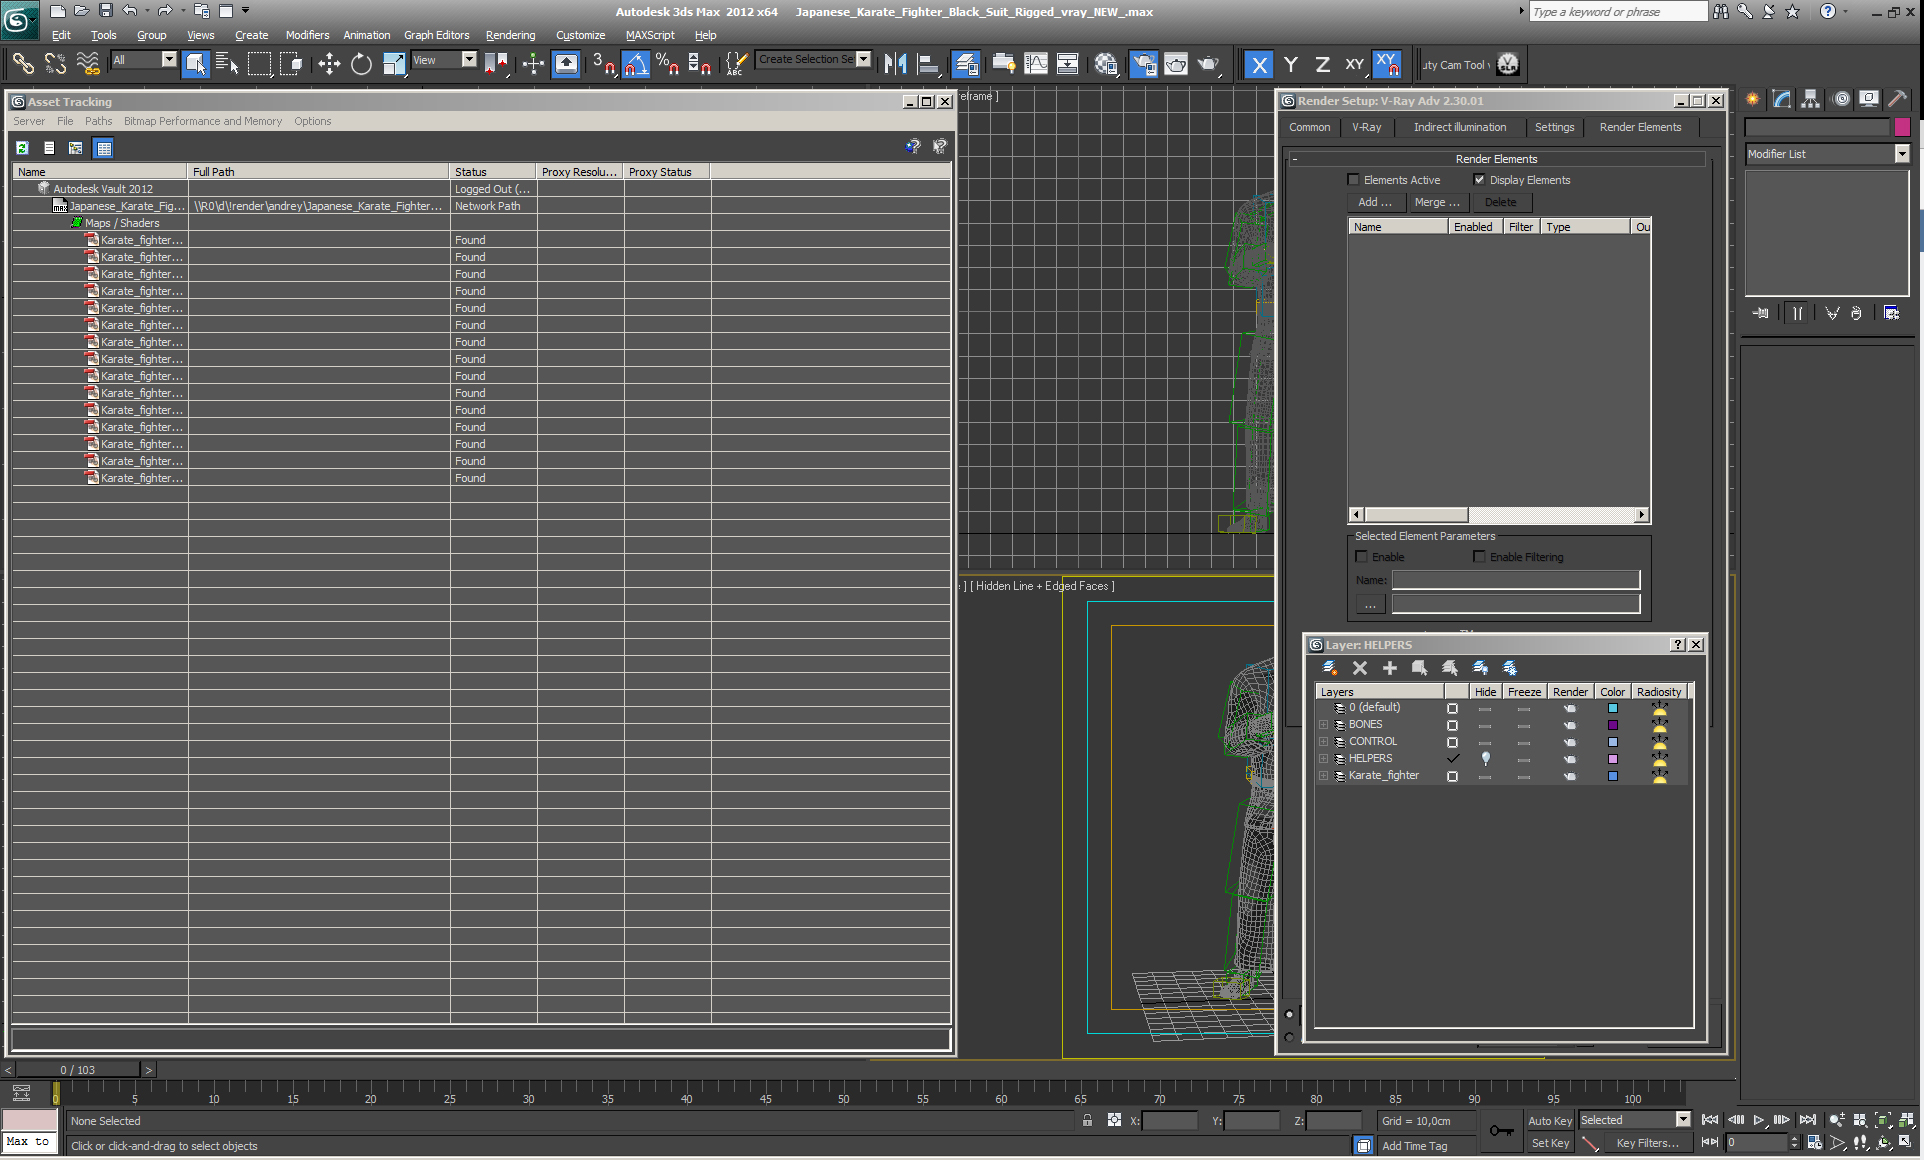Click Delete button in Render Elements
Screen dimensions: 1924x1160
(x=1501, y=202)
